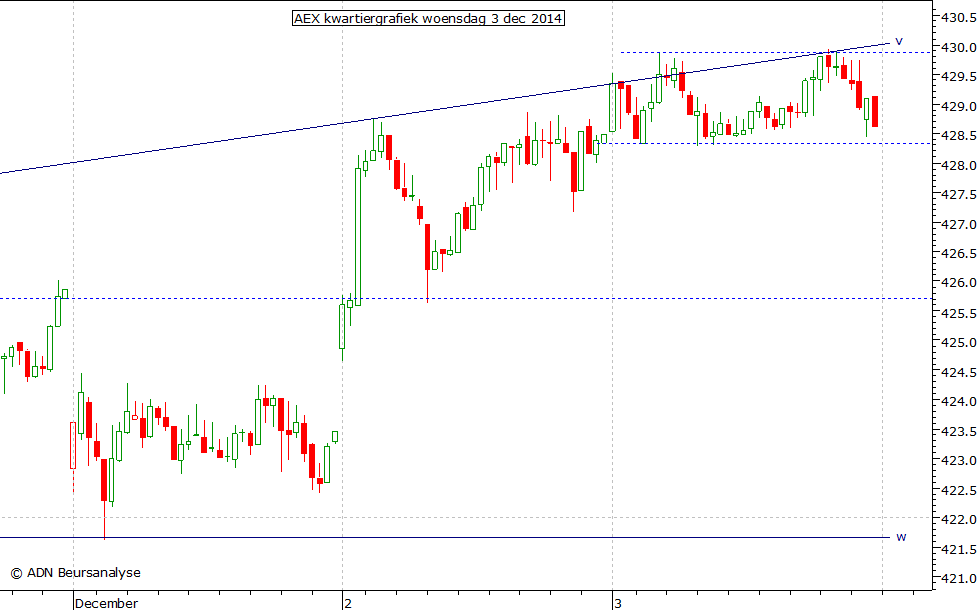This screenshot has width=980, height=610.
Task: Click the chart title 'AEX kwartiergrafiek woensdag 3 dec 2014'
Action: tap(428, 18)
